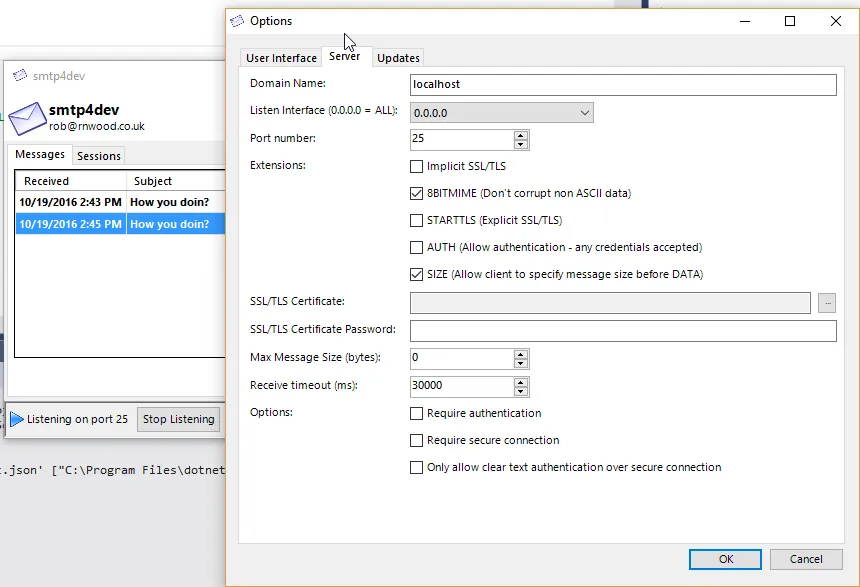Click the smtp4dev envelope logo icon

point(27,118)
